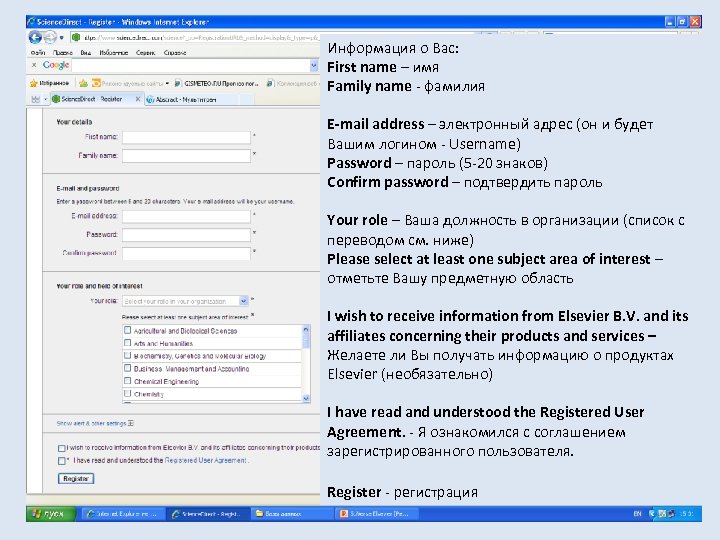Close the Google toolbar with the X
Screen dimensions: 720x540
[34, 65]
